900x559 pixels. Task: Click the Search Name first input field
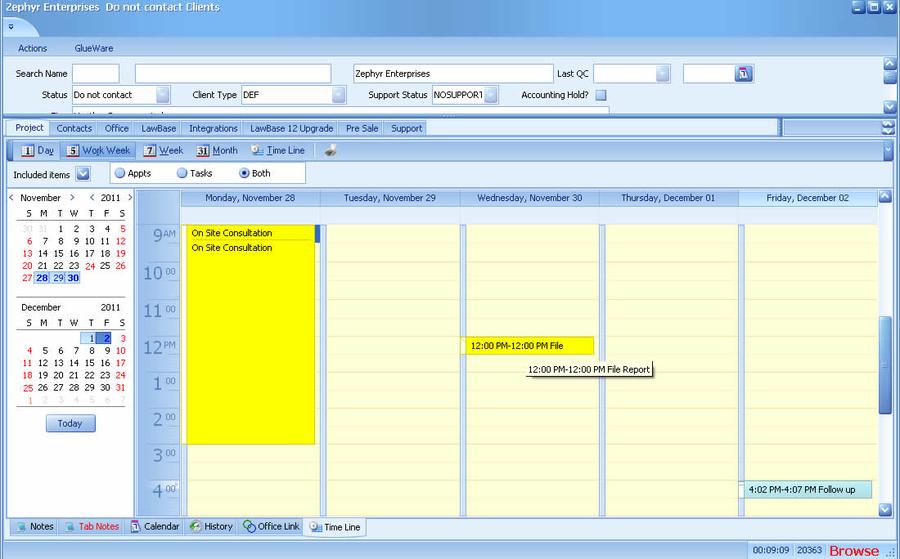pos(96,73)
